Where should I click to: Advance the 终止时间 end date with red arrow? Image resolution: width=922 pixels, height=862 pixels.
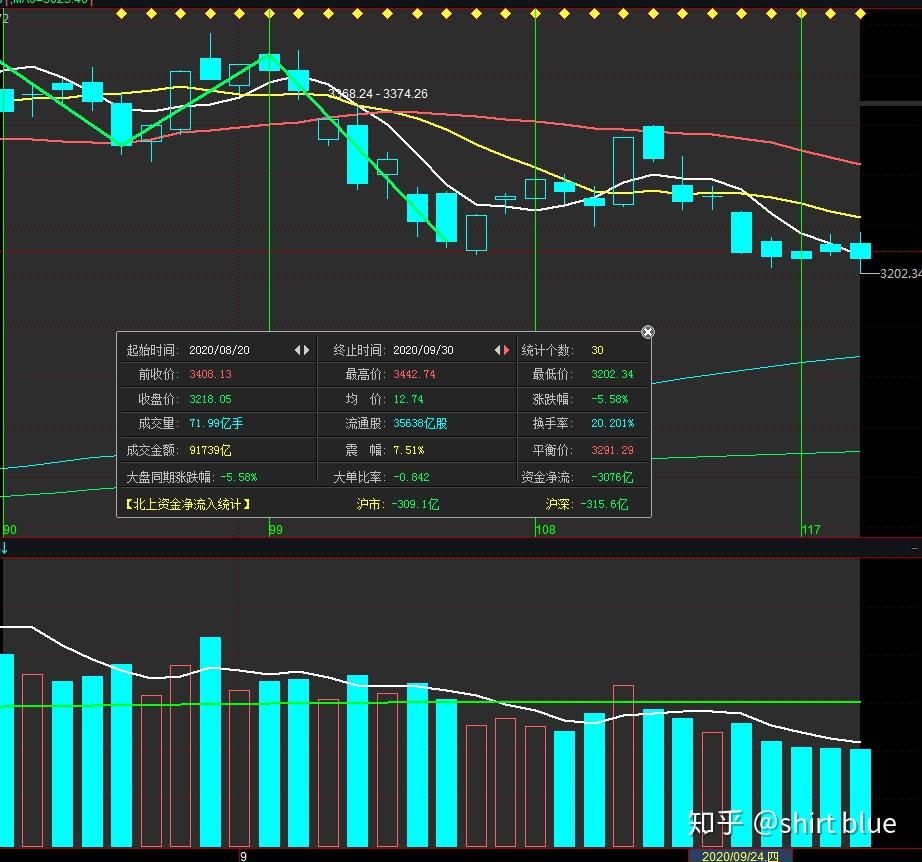(x=506, y=350)
